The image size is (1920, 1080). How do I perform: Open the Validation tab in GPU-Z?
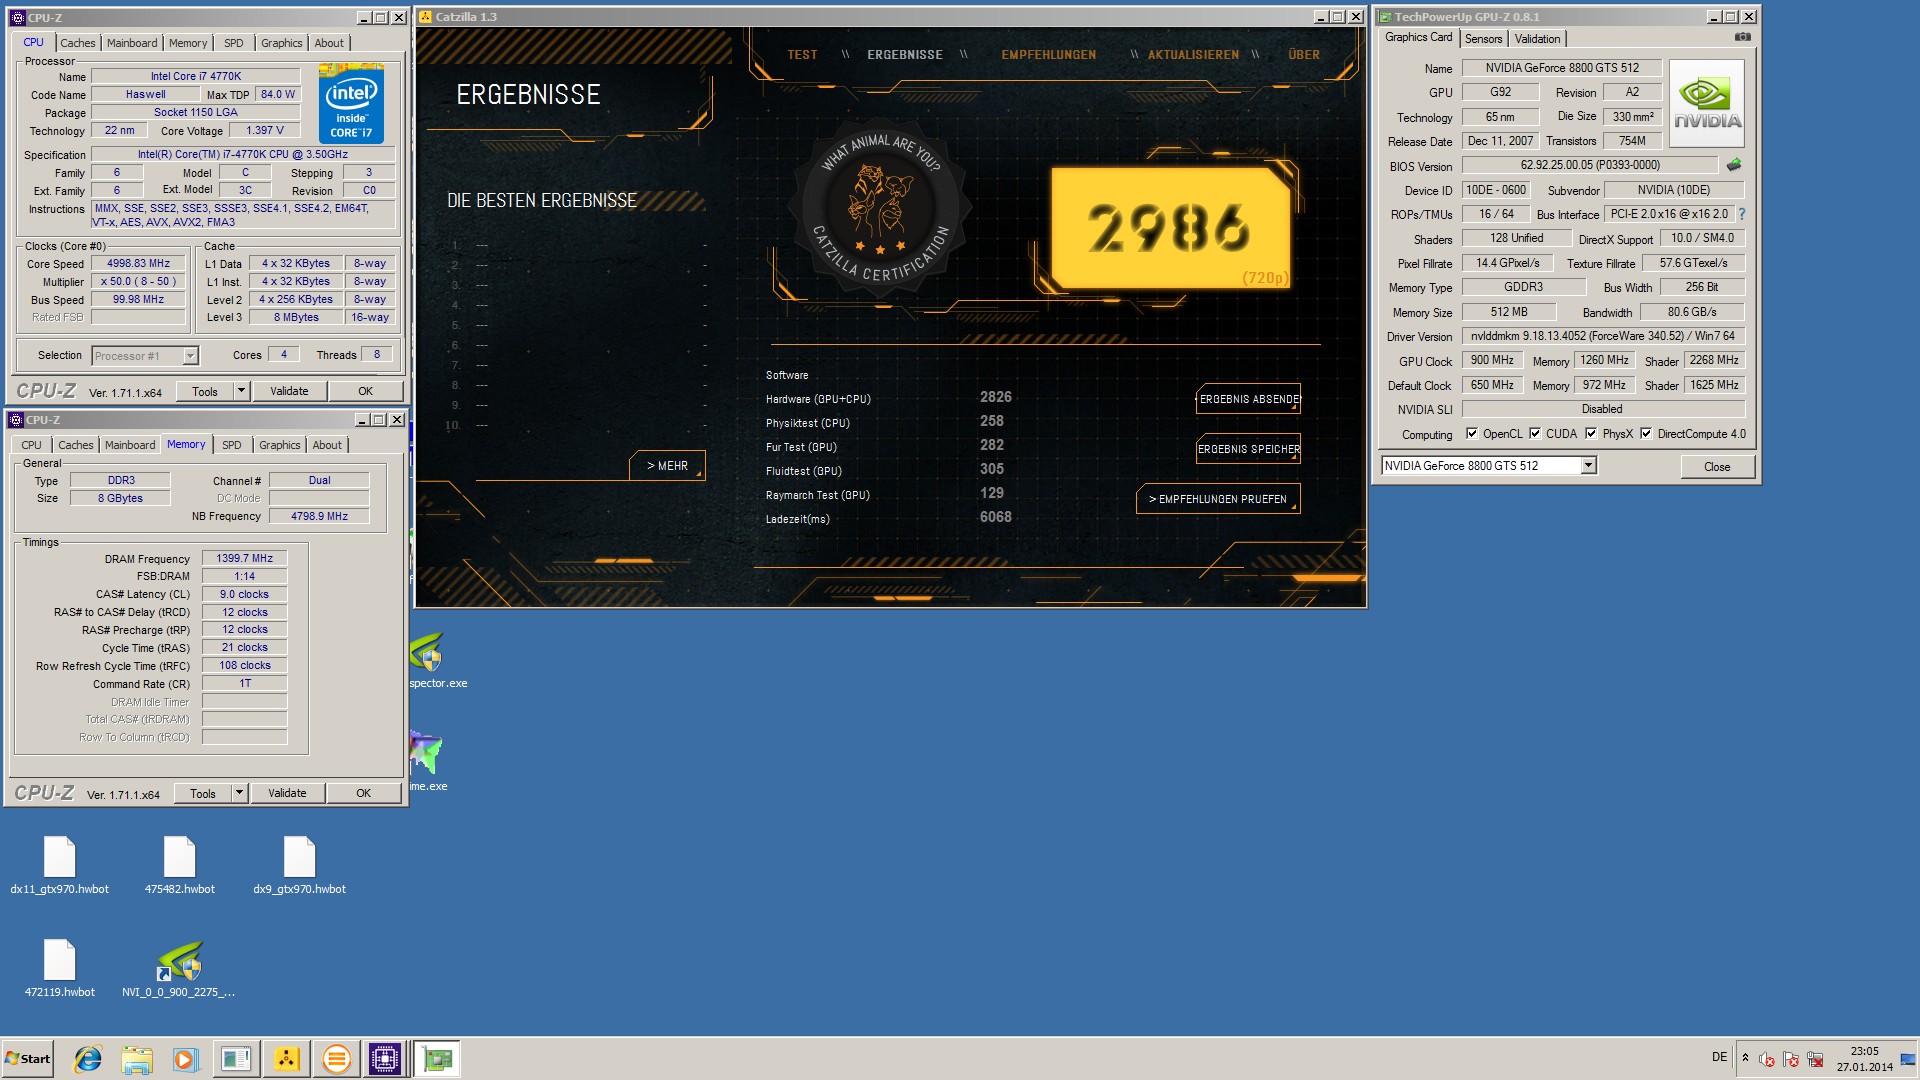click(1537, 39)
